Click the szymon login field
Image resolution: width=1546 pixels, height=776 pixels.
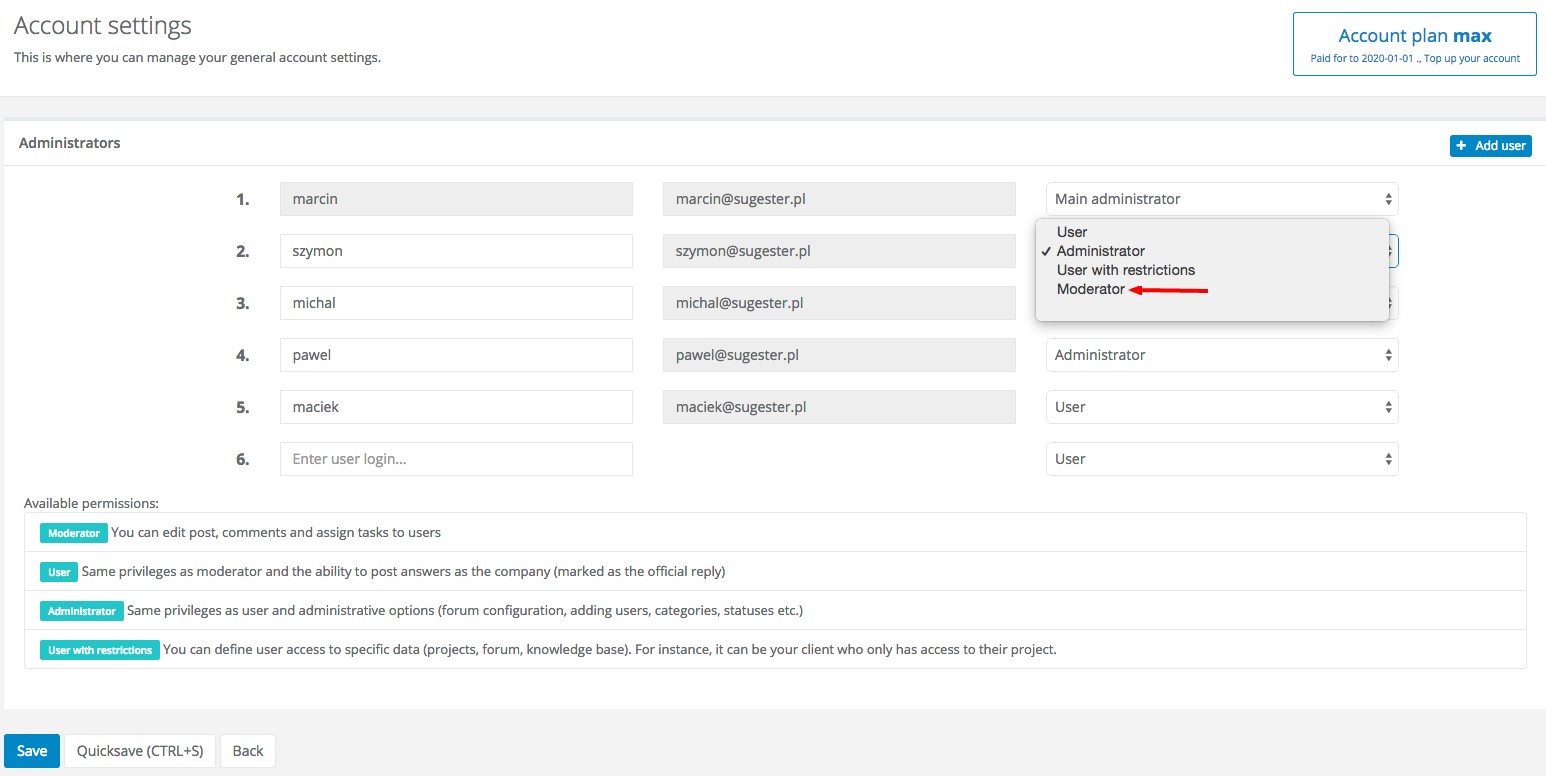point(456,251)
